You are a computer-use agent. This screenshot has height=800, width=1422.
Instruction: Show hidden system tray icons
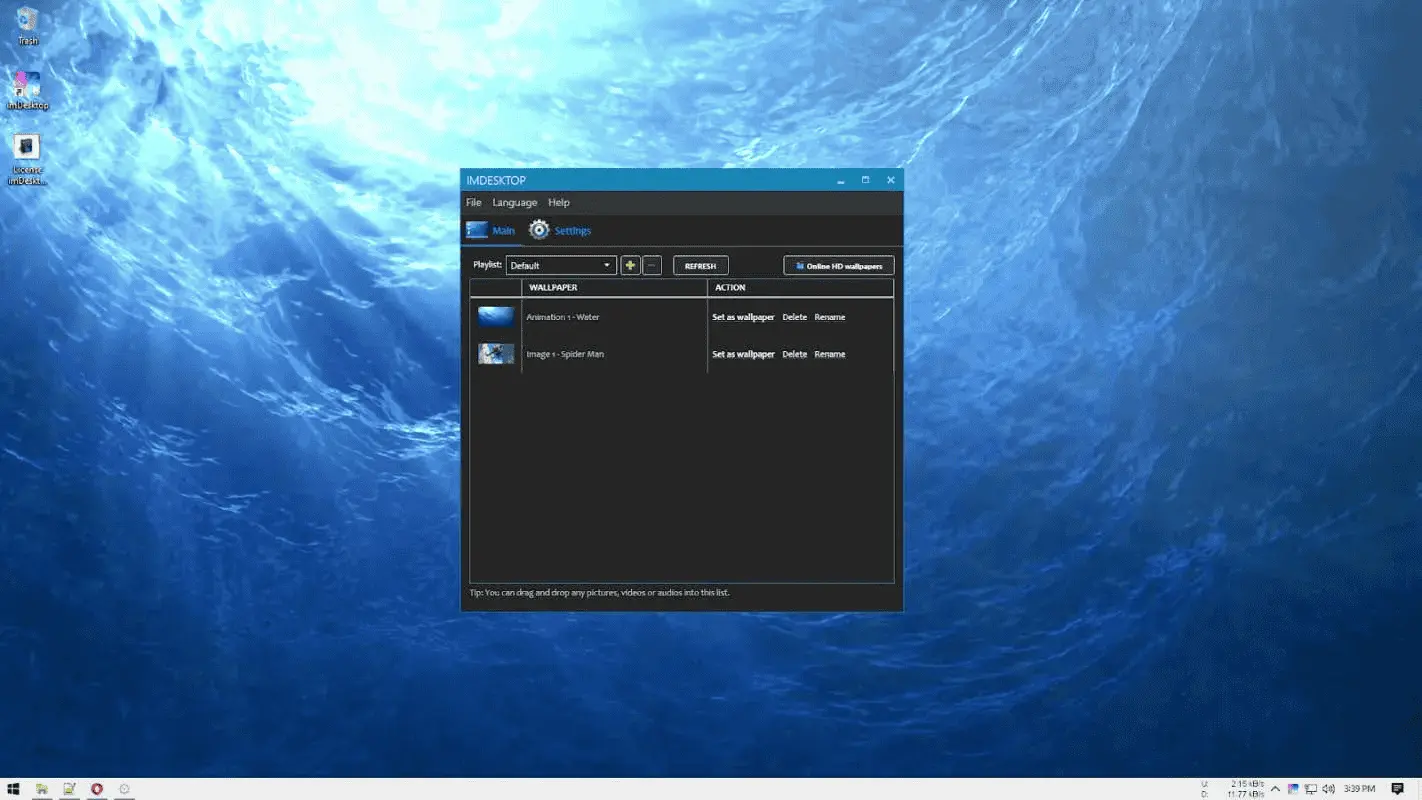click(1275, 789)
